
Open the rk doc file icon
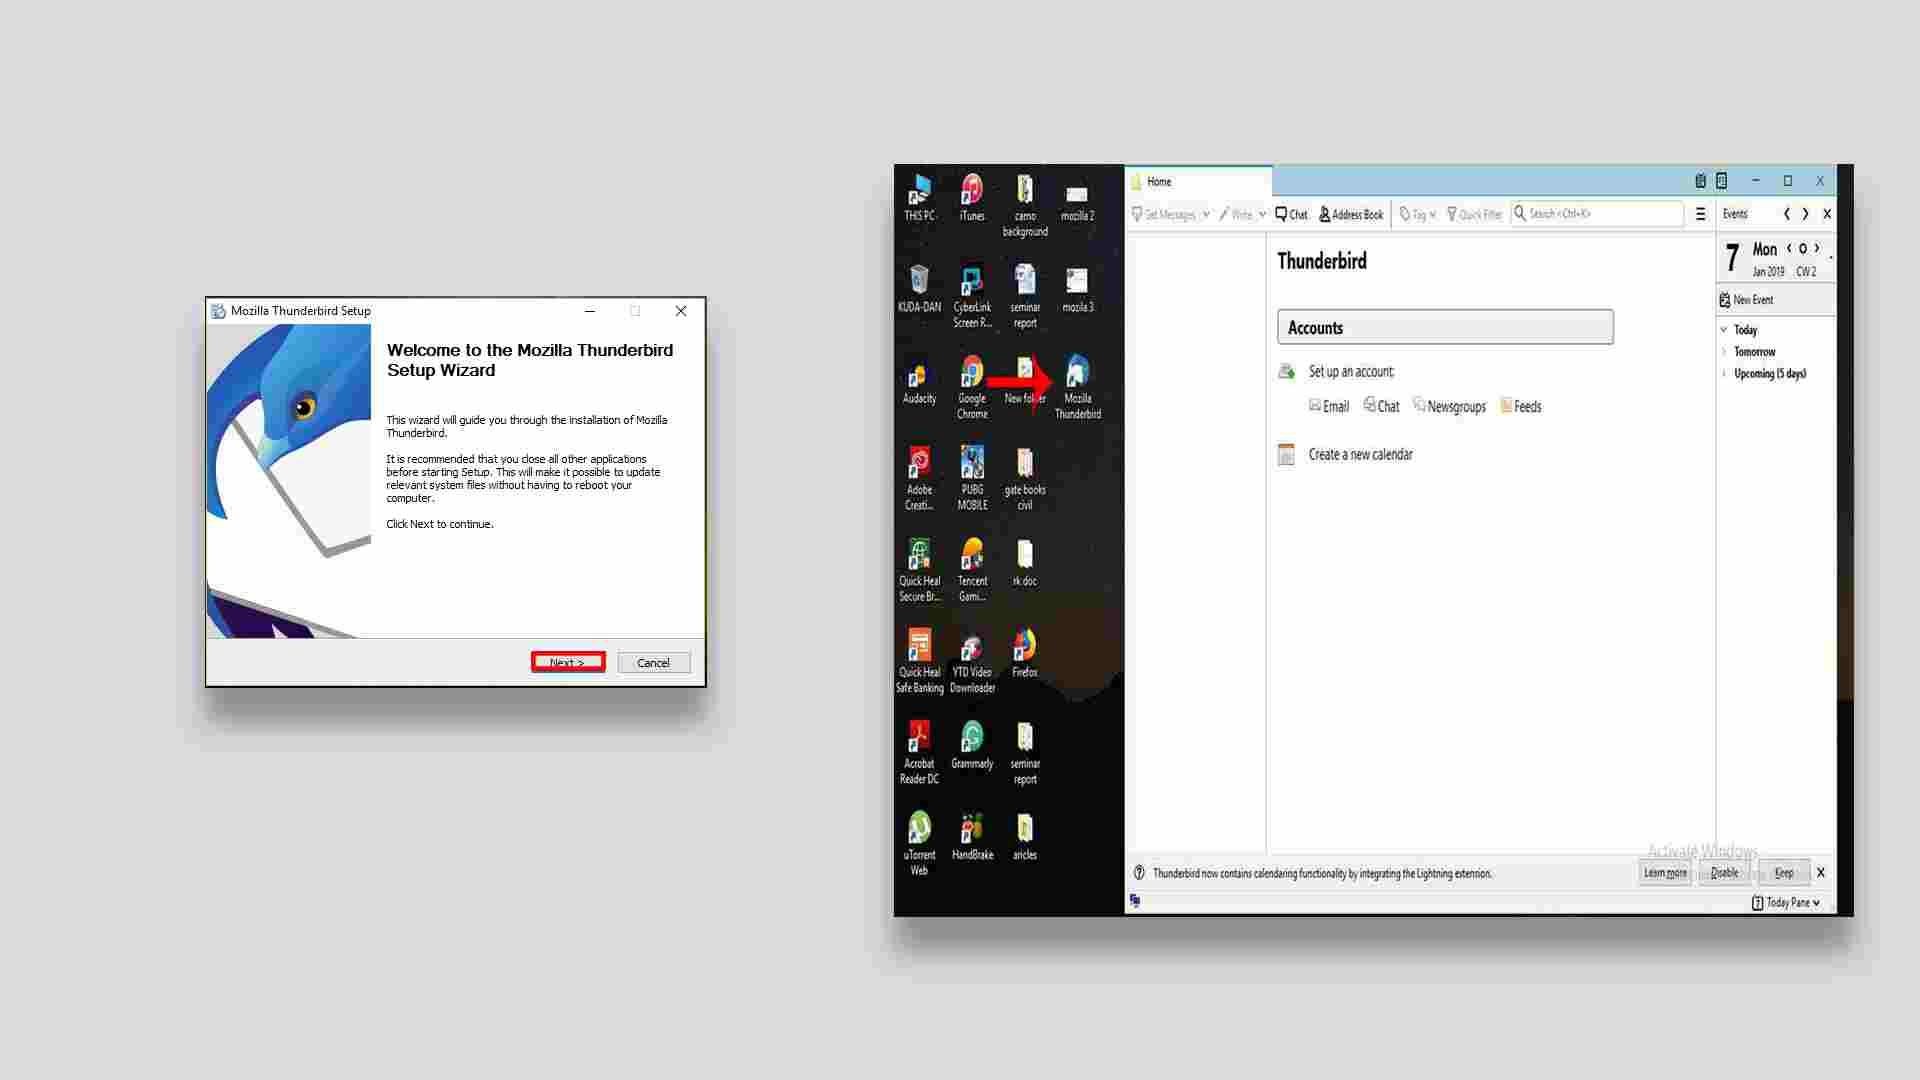click(1025, 563)
